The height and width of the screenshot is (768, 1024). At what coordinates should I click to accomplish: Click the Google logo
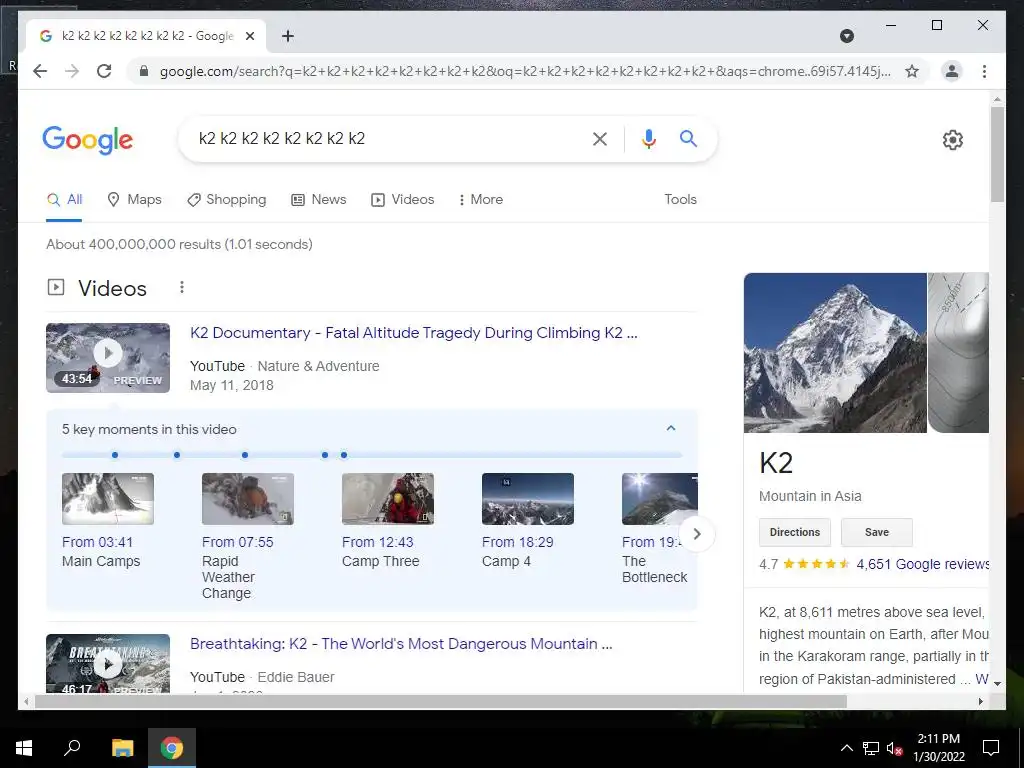coord(88,139)
